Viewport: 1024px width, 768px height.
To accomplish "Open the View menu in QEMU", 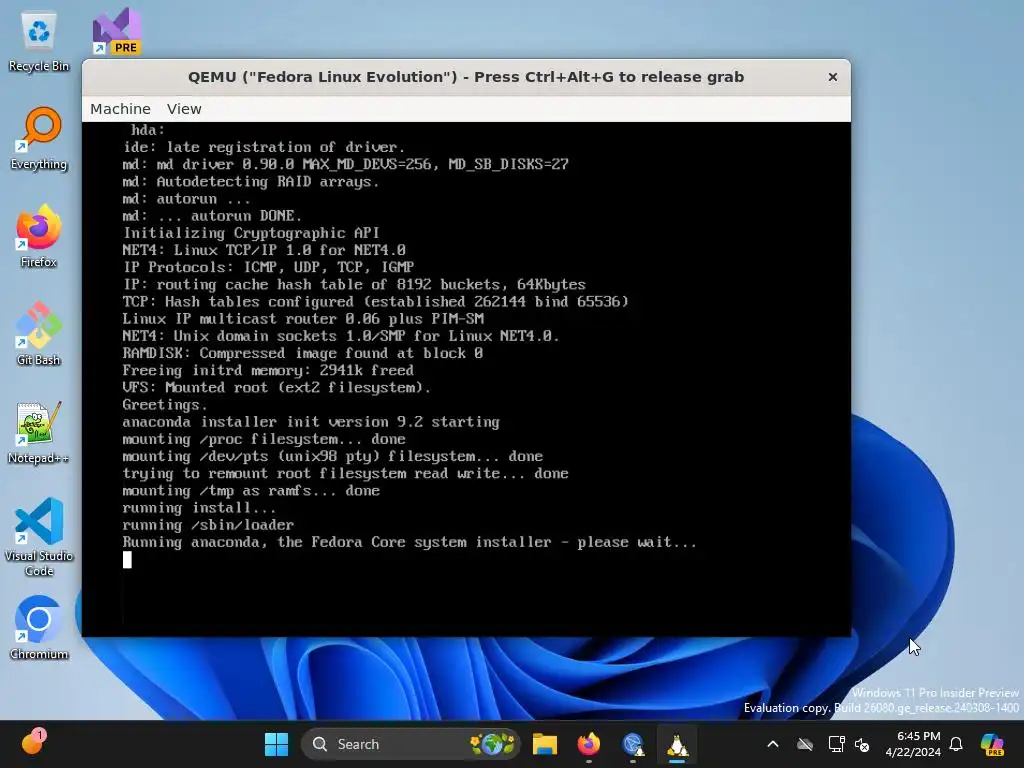I will (x=184, y=109).
